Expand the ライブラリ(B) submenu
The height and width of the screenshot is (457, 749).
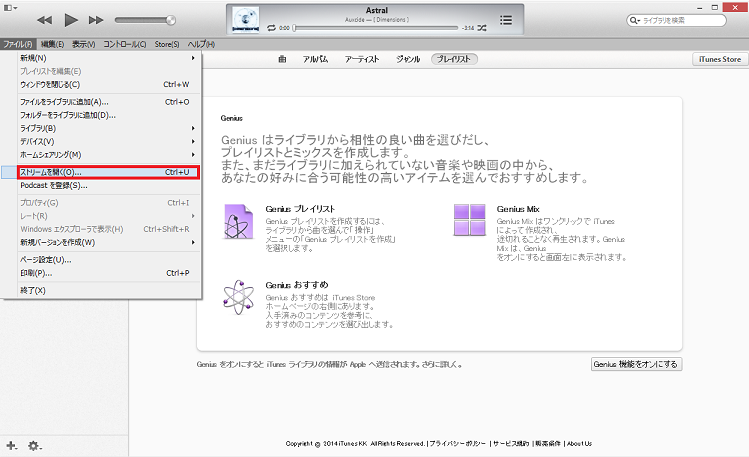(x=108, y=128)
